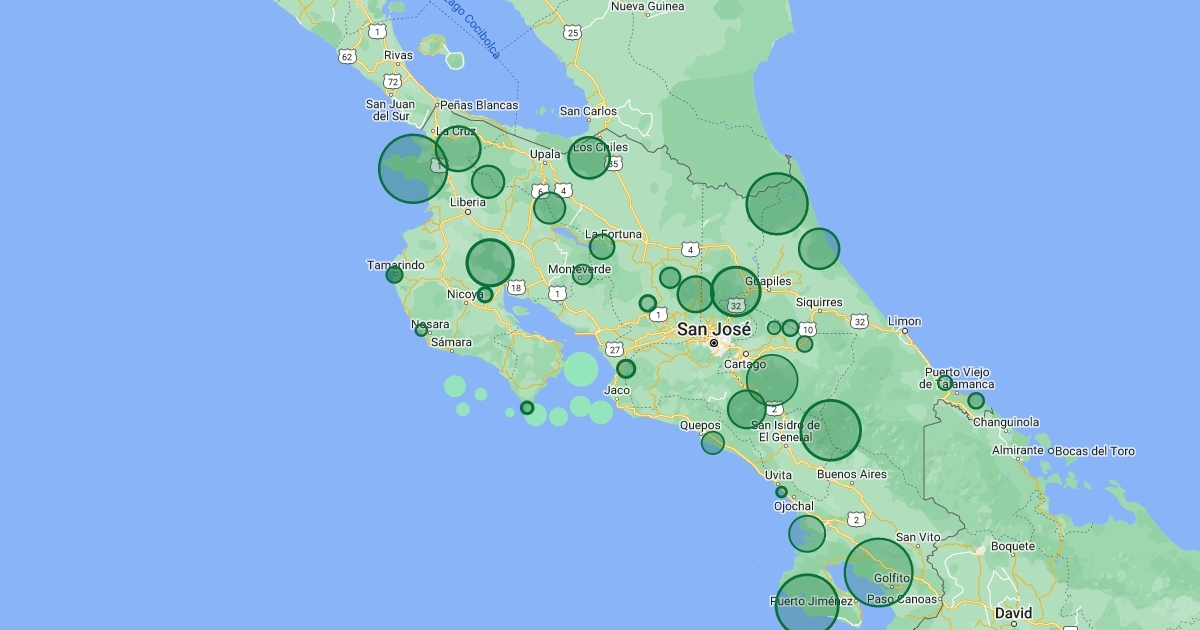The image size is (1200, 630).
Task: Click route 32 shield left of Limon
Action: tap(859, 322)
